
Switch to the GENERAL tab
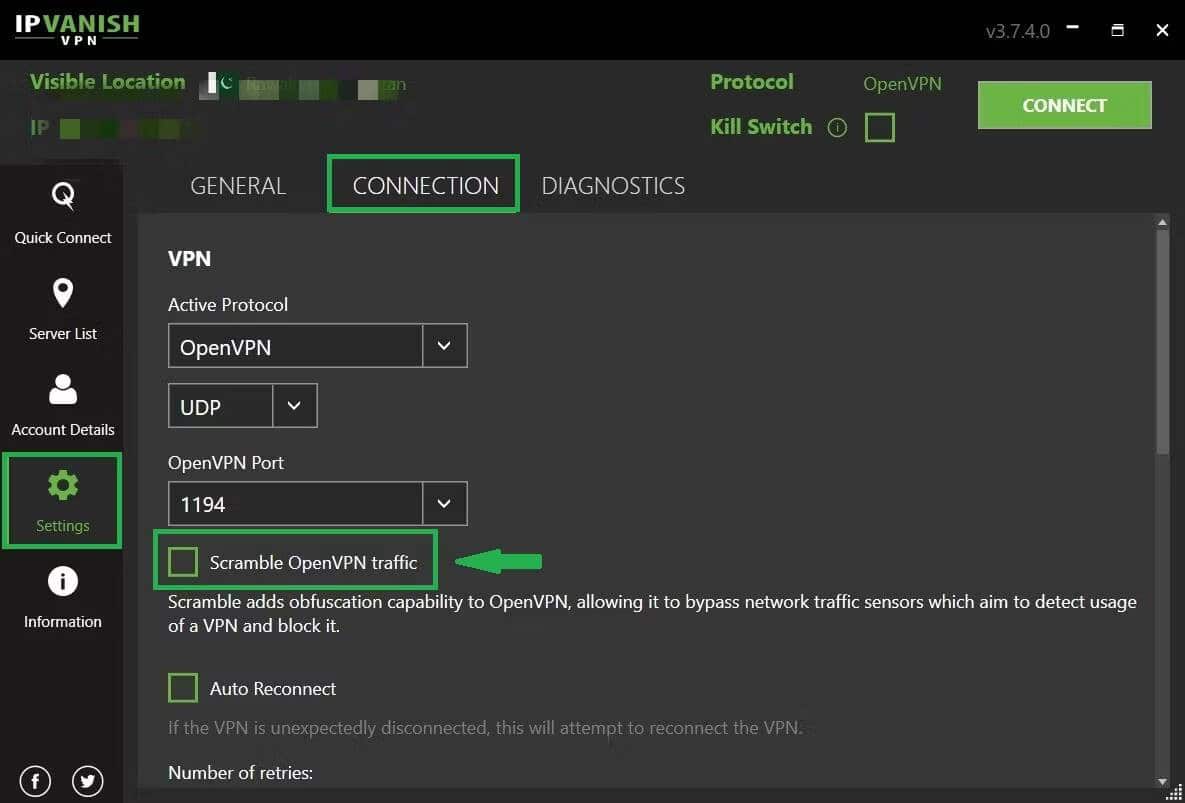click(237, 185)
